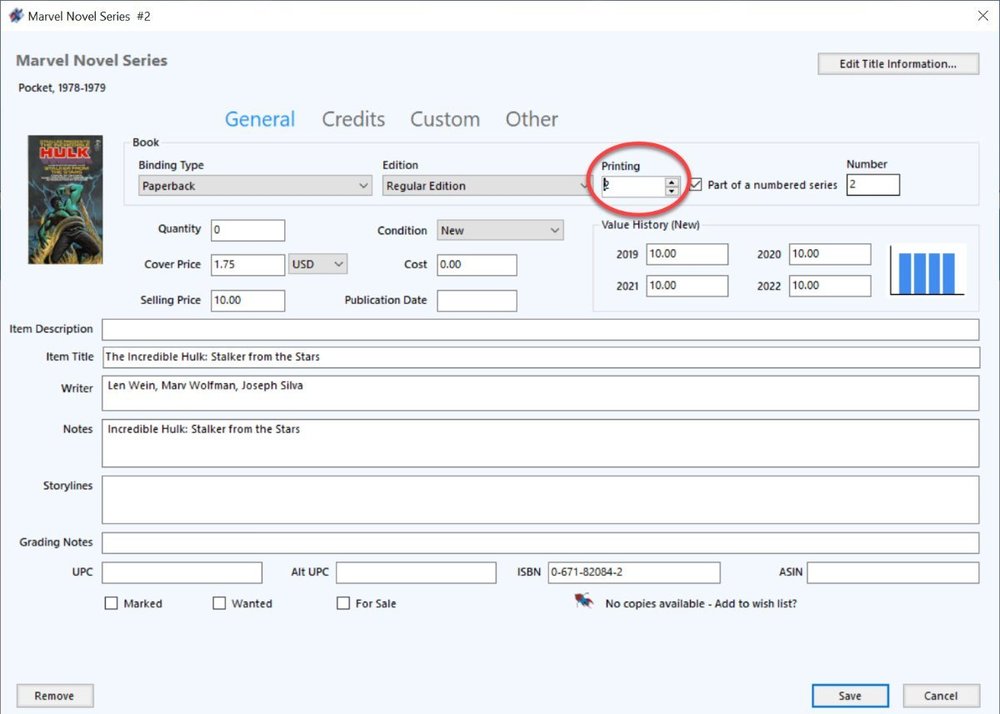This screenshot has height=714, width=1000.
Task: Click the Writer field
Action: coord(540,393)
